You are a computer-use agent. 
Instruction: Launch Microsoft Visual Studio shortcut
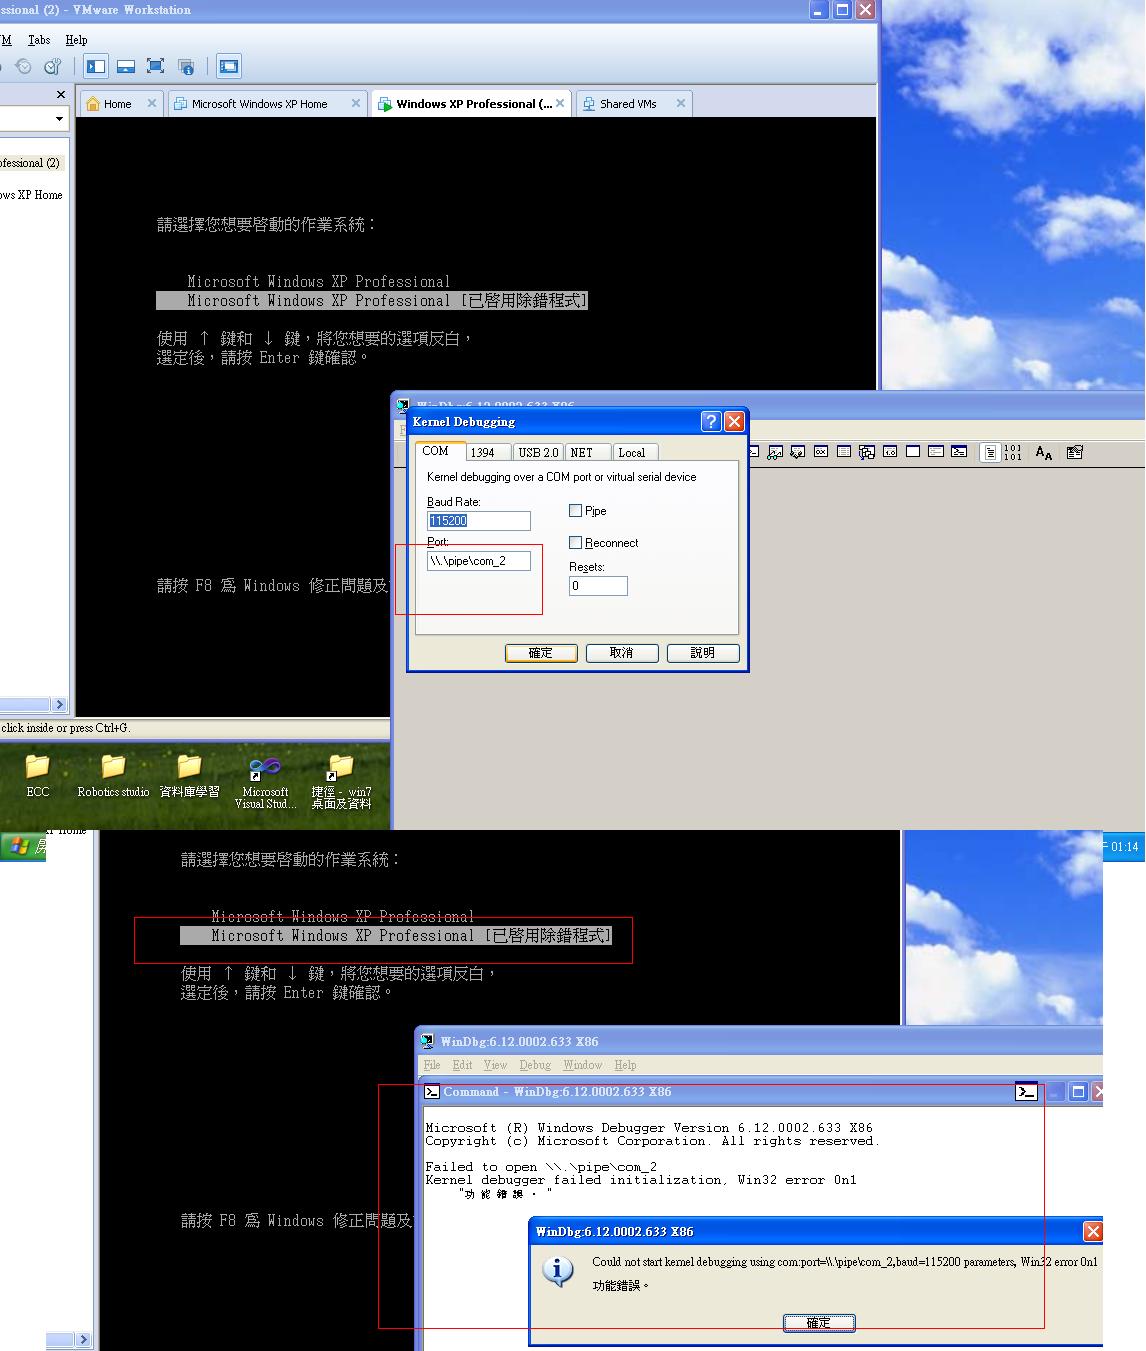tap(265, 781)
